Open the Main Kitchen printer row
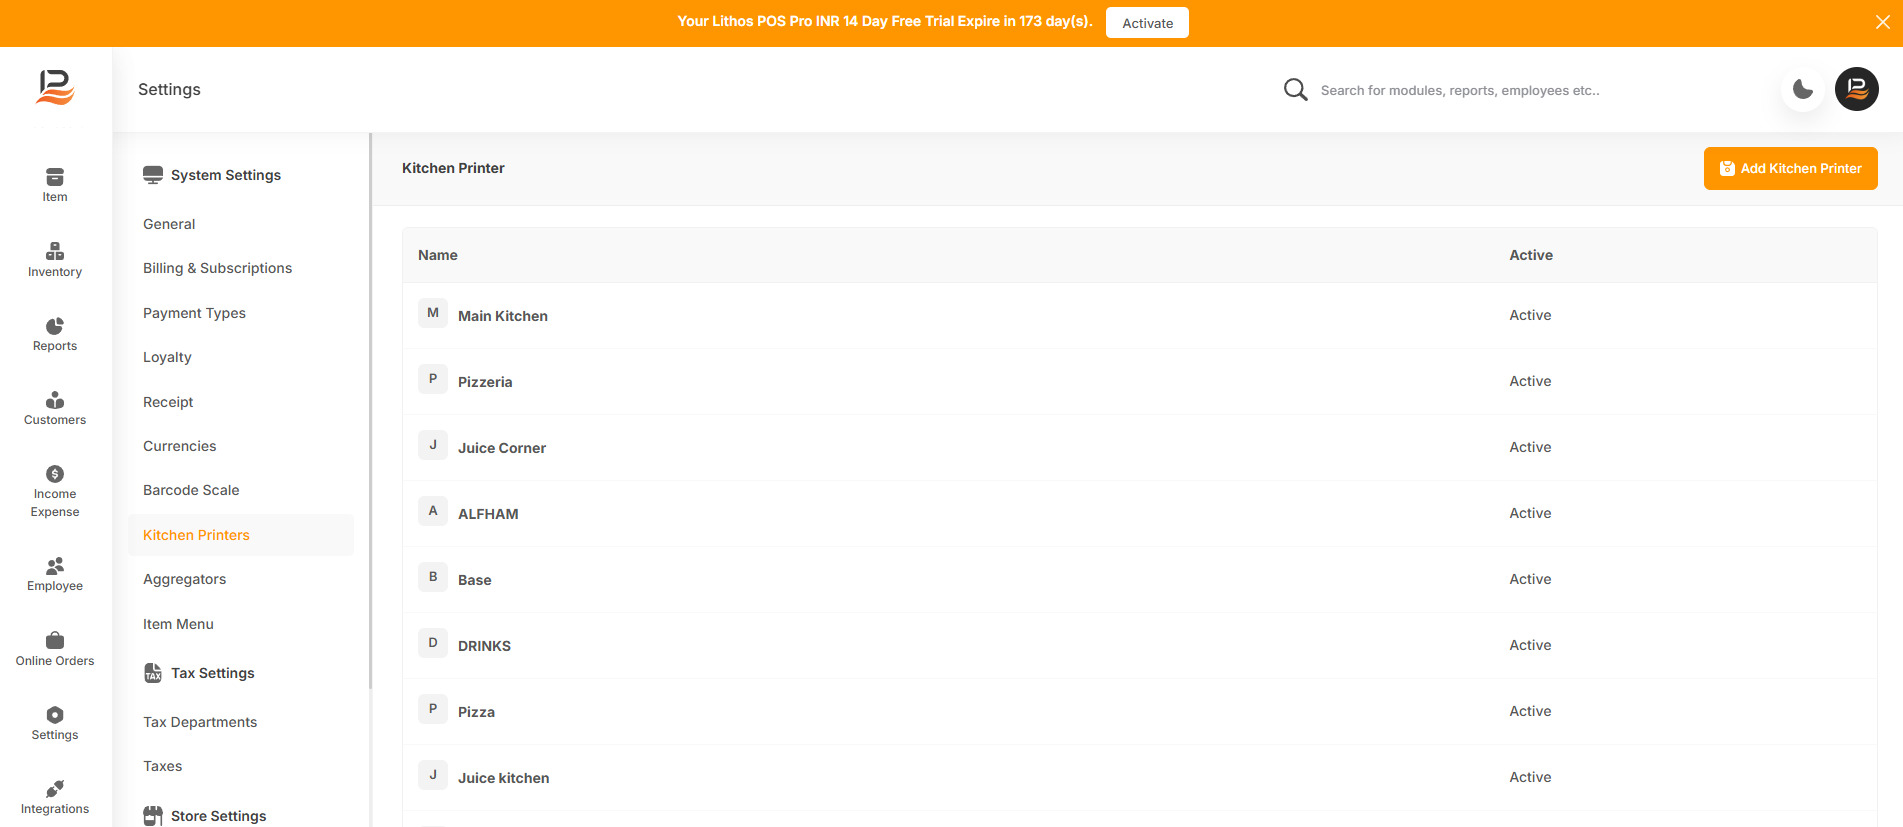The width and height of the screenshot is (1903, 827). click(1140, 316)
